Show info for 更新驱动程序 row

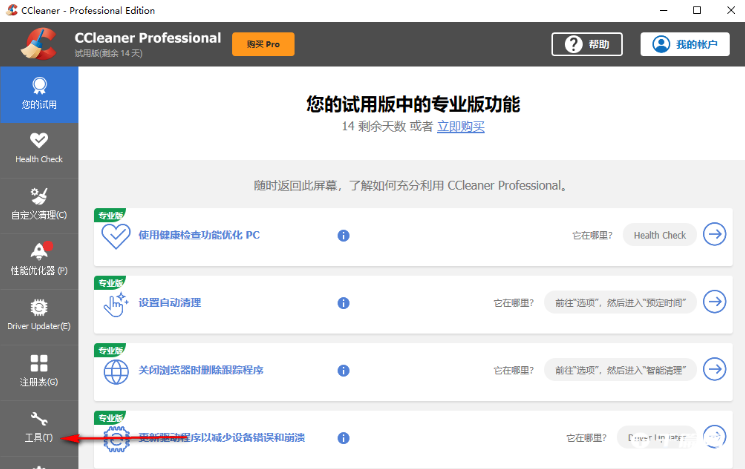344,438
